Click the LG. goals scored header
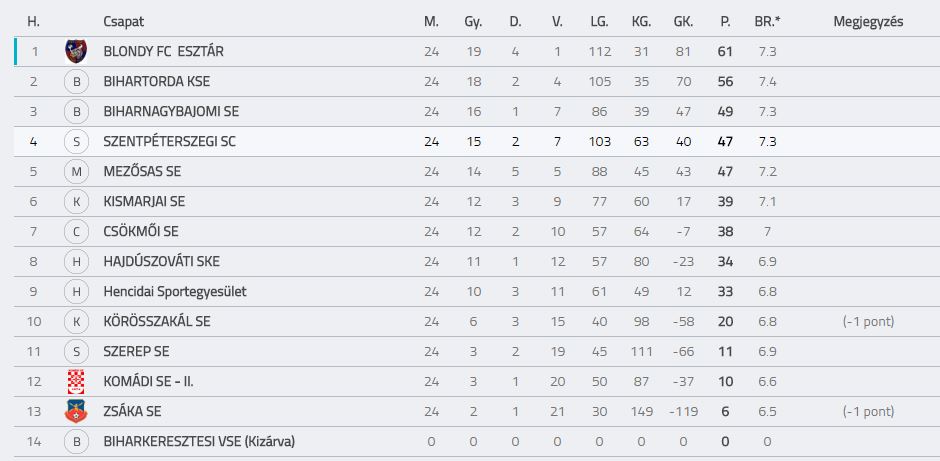Image resolution: width=940 pixels, height=461 pixels. tap(599, 22)
